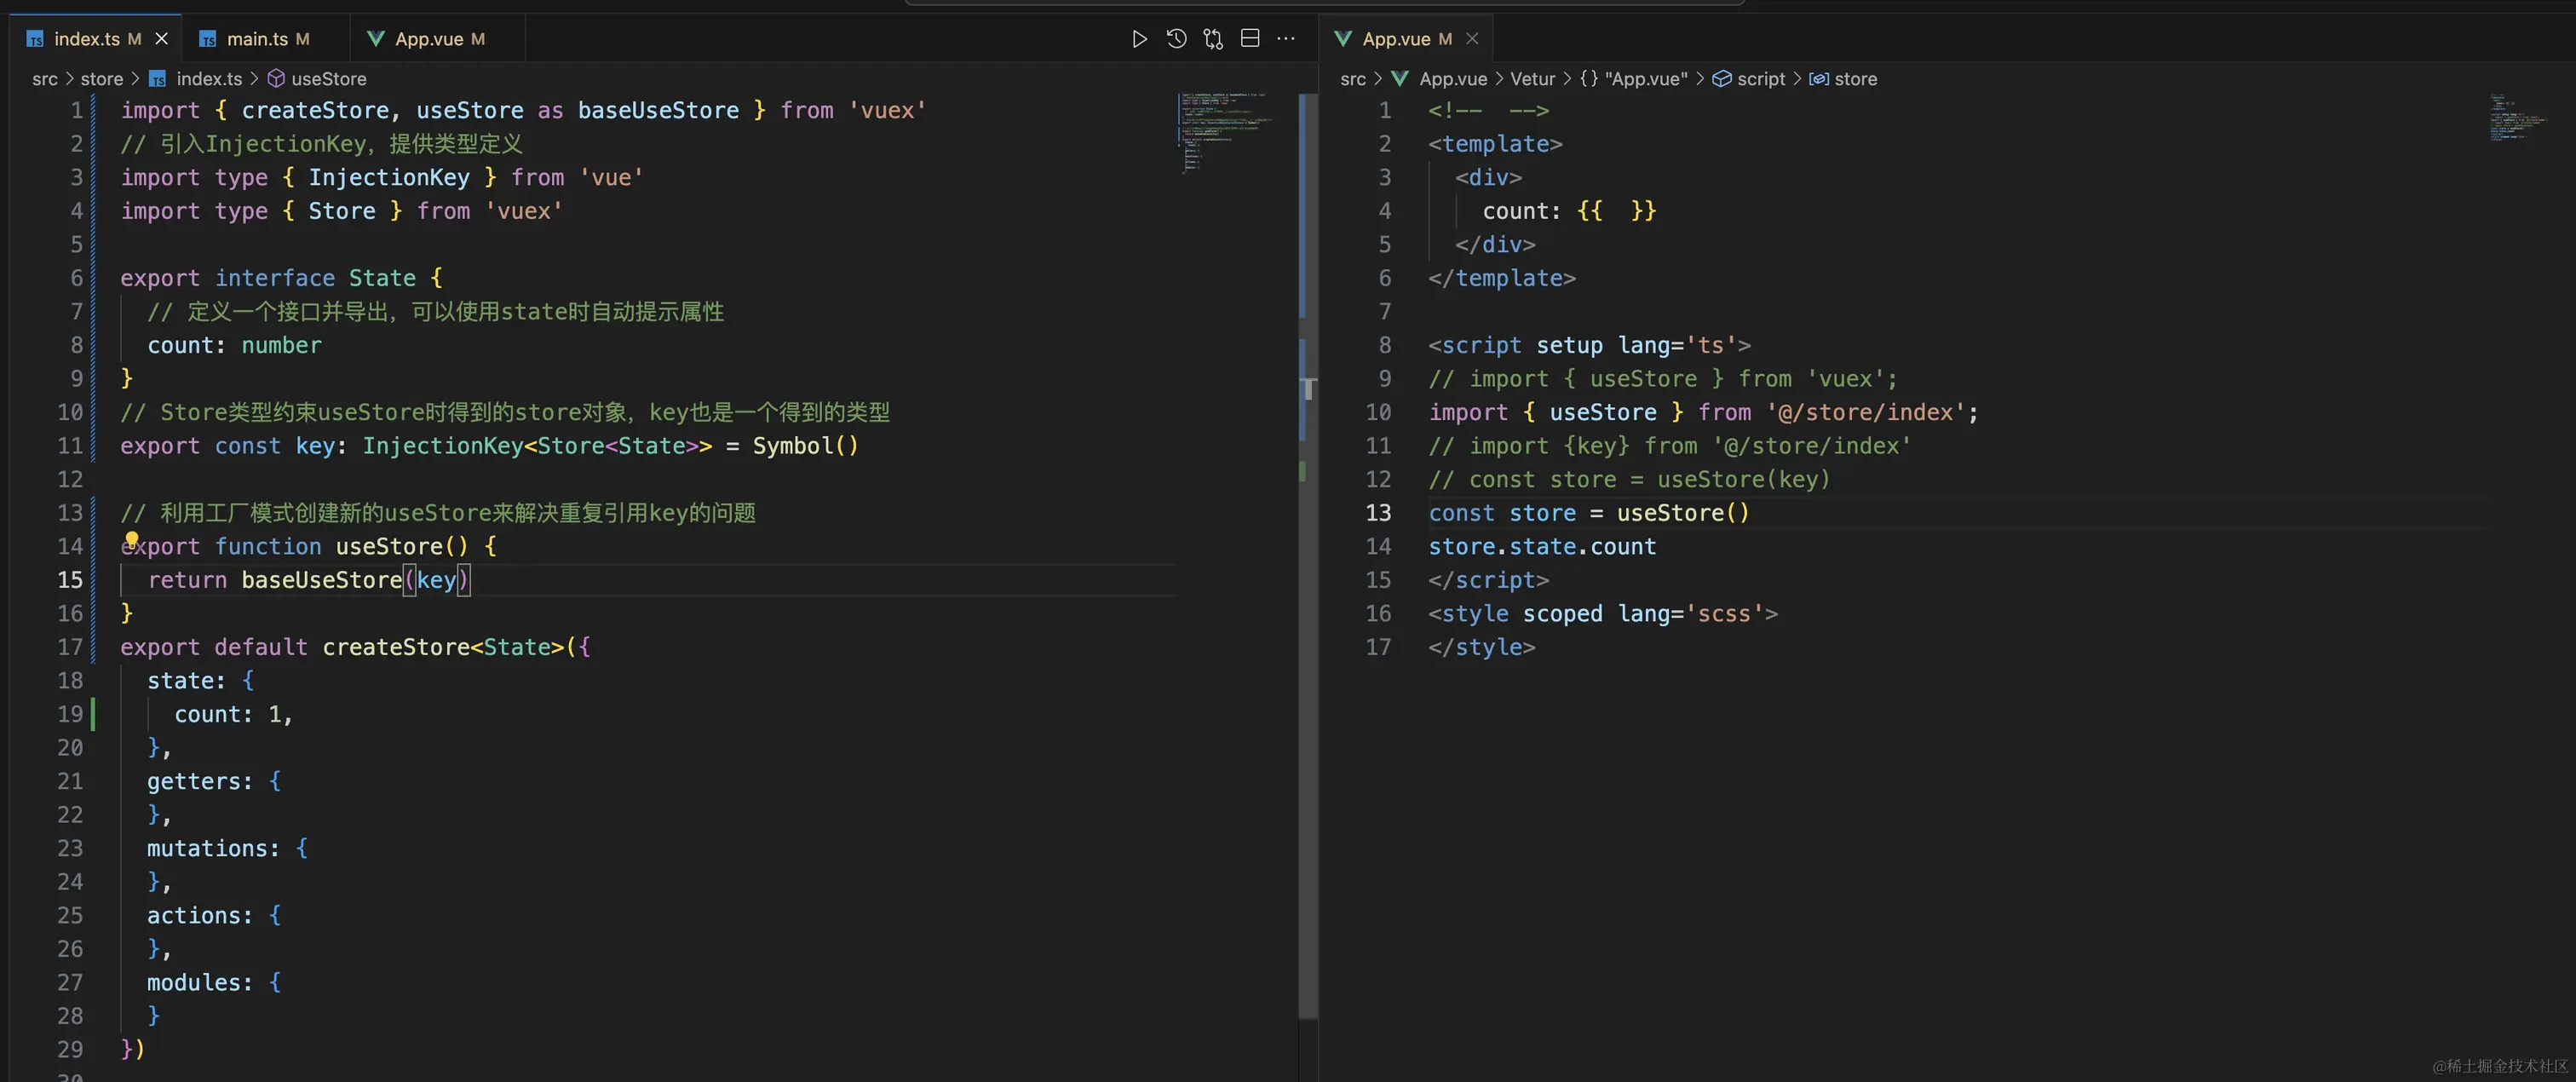The image size is (2576, 1082).
Task: Click line number 17 in left editor
Action: click(x=70, y=647)
